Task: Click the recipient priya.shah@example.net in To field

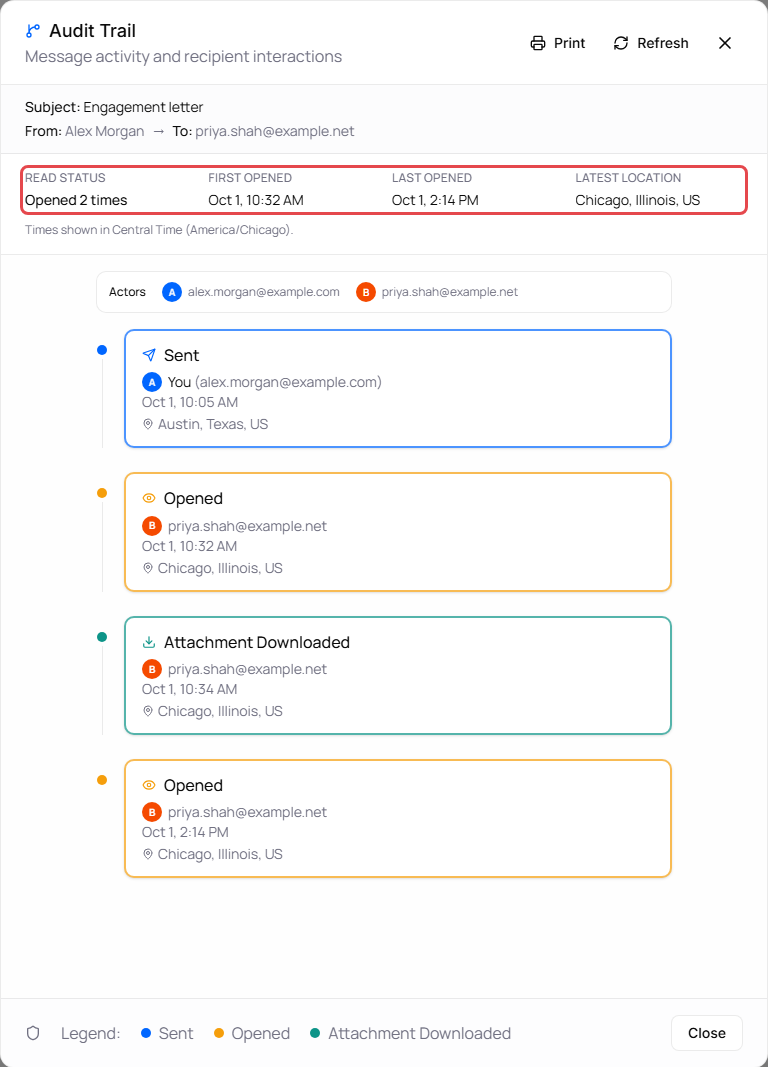Action: pyautogui.click(x=275, y=131)
